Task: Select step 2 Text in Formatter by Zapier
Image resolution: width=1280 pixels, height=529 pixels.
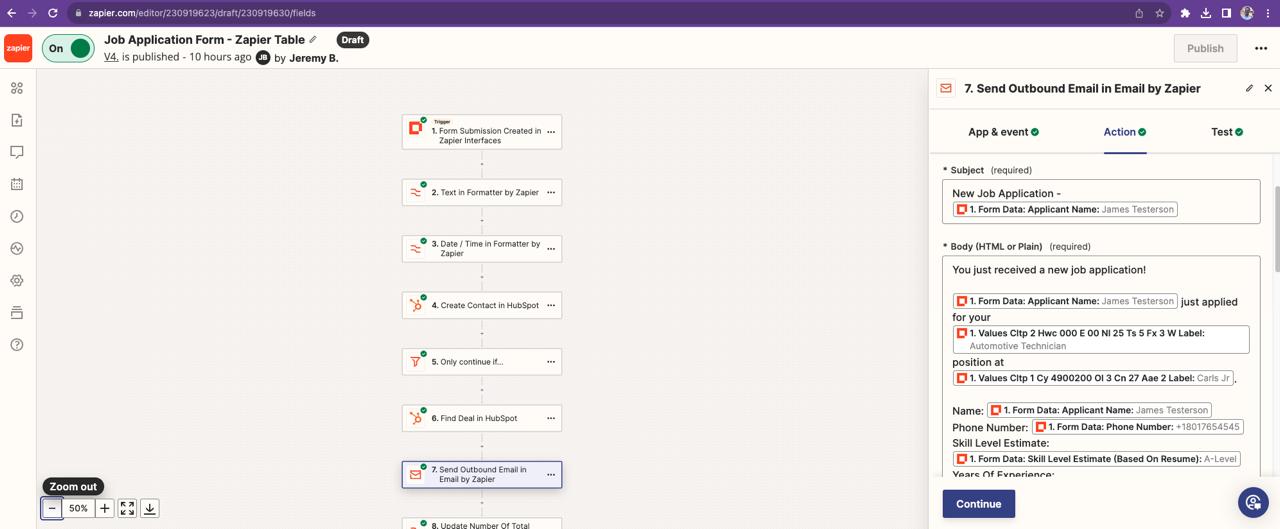Action: [482, 192]
